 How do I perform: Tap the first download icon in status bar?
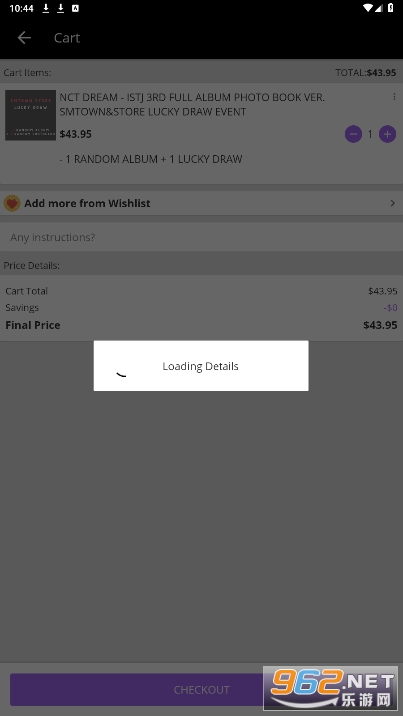pos(46,8)
